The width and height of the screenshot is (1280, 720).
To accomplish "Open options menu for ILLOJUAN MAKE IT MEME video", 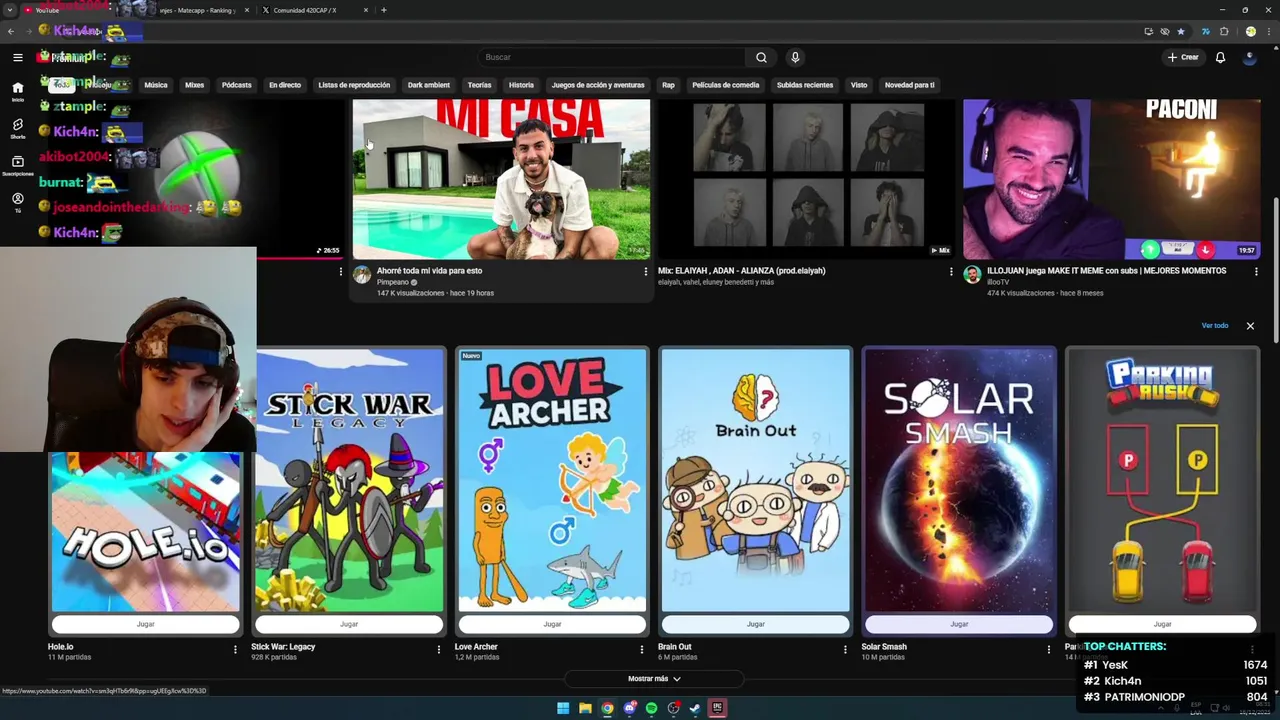I will (1256, 271).
